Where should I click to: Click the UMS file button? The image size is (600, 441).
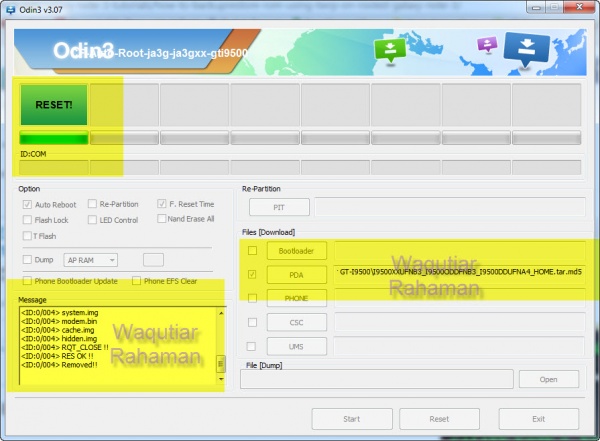click(x=297, y=346)
